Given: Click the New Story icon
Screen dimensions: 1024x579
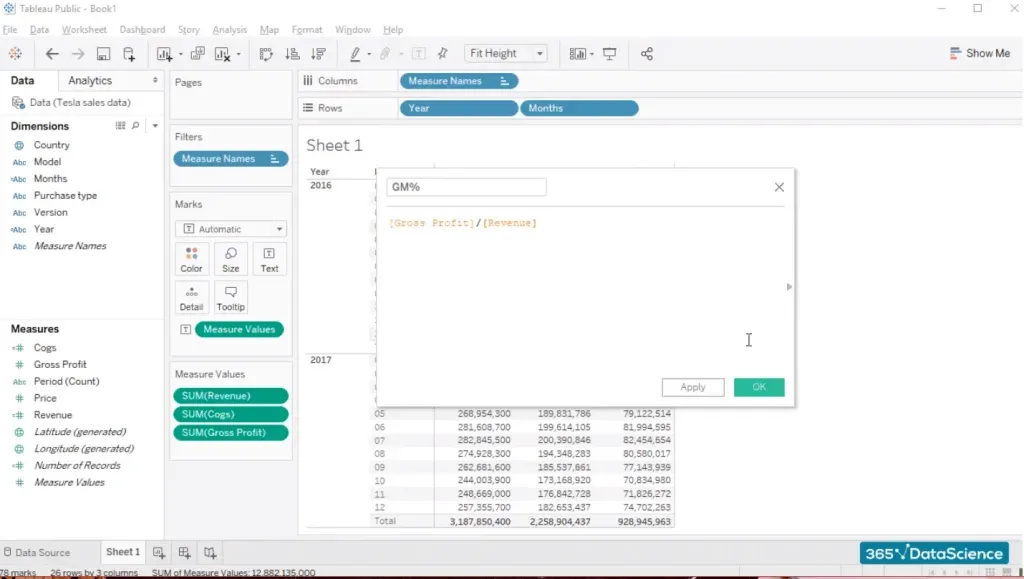Looking at the screenshot, I should (210, 552).
